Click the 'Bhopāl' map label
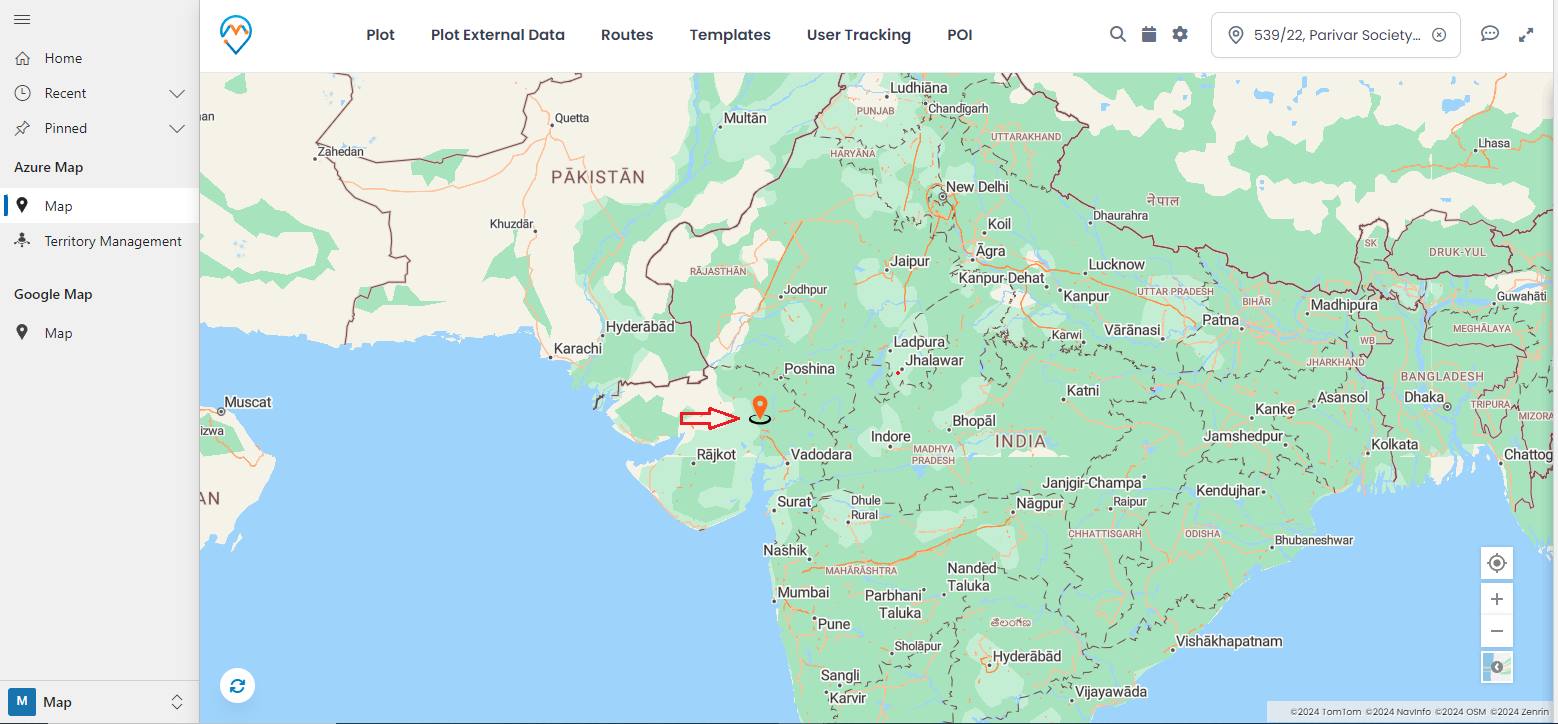This screenshot has width=1558, height=724. pos(974,421)
